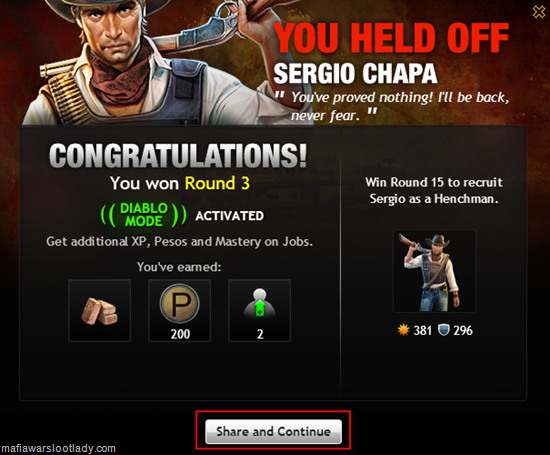Click the CONGRATULATIONS heading
550x455 pixels.
click(178, 155)
